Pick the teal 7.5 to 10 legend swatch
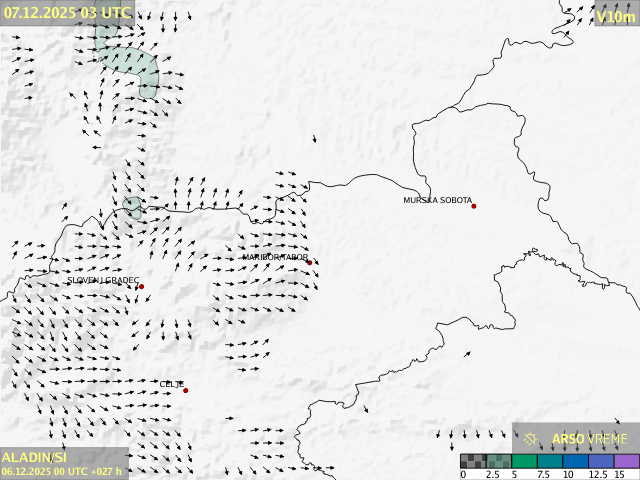640x480 pixels. pyautogui.click(x=550, y=461)
